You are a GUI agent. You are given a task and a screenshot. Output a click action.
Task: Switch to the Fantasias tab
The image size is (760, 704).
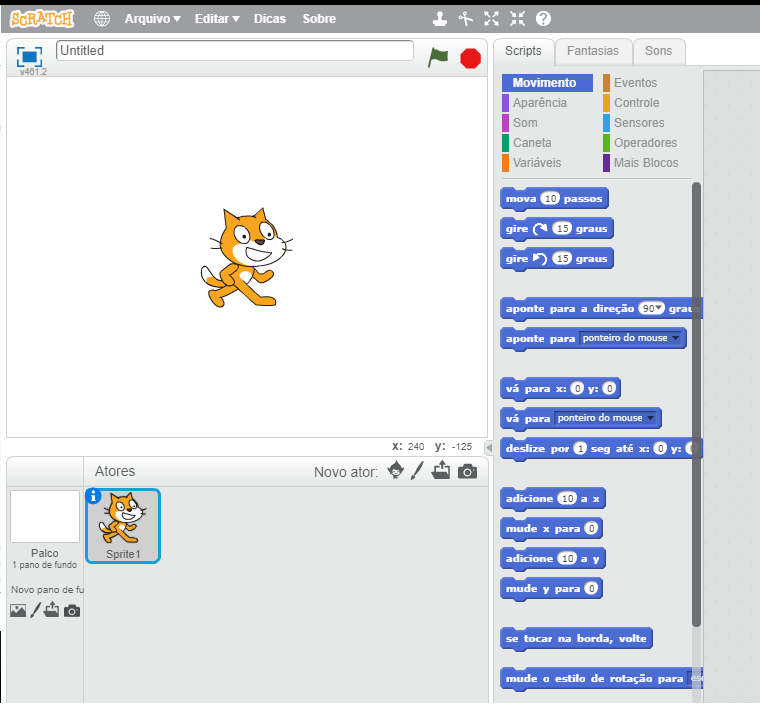pyautogui.click(x=592, y=51)
